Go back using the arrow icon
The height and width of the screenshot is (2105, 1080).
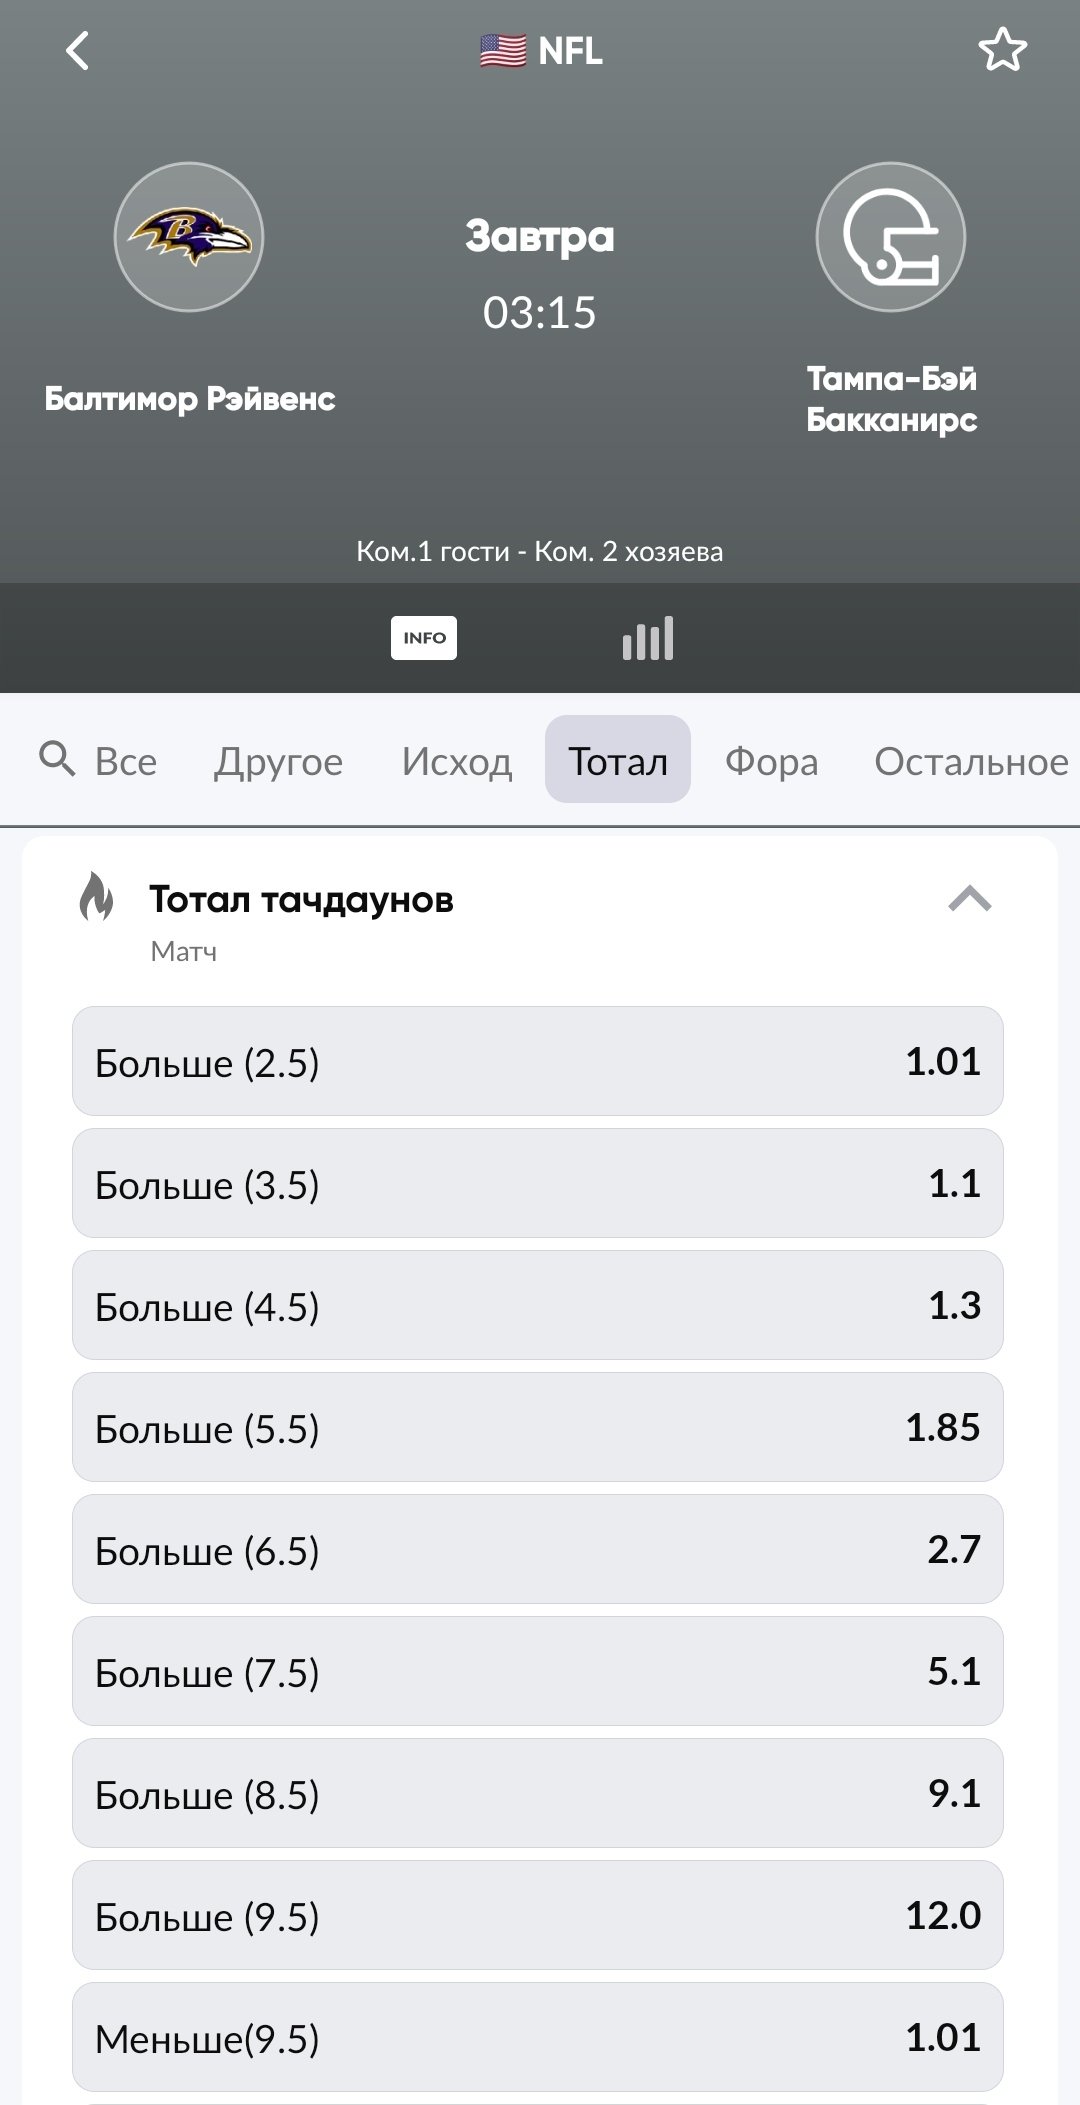point(77,51)
